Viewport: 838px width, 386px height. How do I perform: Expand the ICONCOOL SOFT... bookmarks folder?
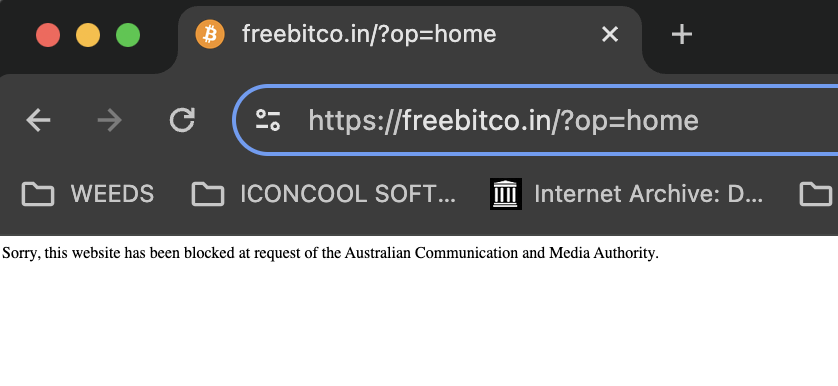point(324,194)
